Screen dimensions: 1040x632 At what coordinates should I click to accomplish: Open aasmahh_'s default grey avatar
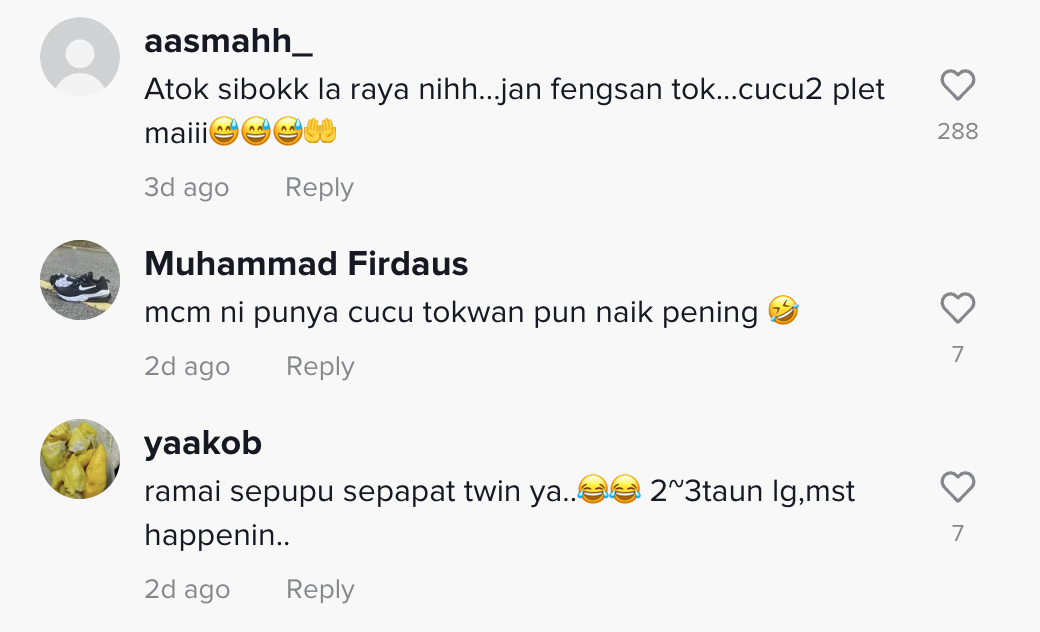80,57
